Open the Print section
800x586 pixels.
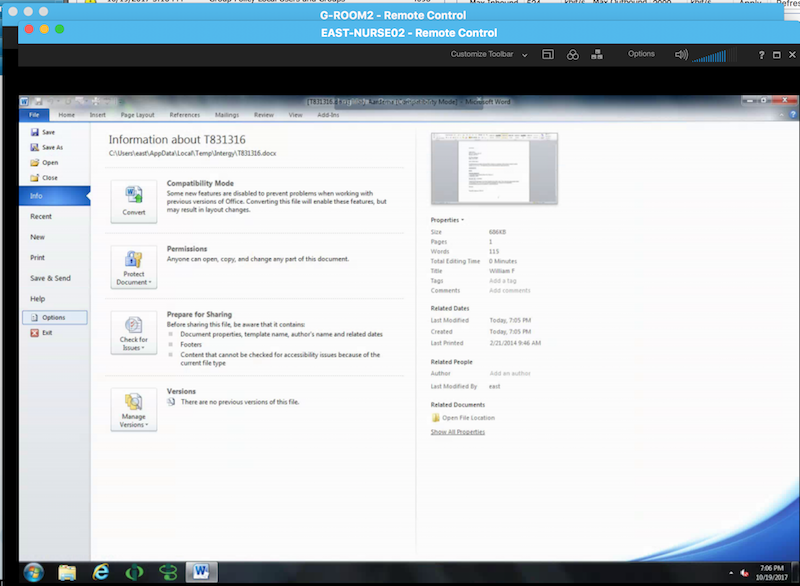click(37, 258)
